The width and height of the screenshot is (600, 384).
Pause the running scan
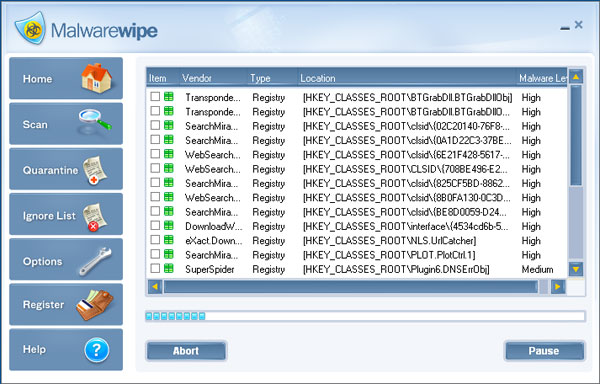pos(544,351)
